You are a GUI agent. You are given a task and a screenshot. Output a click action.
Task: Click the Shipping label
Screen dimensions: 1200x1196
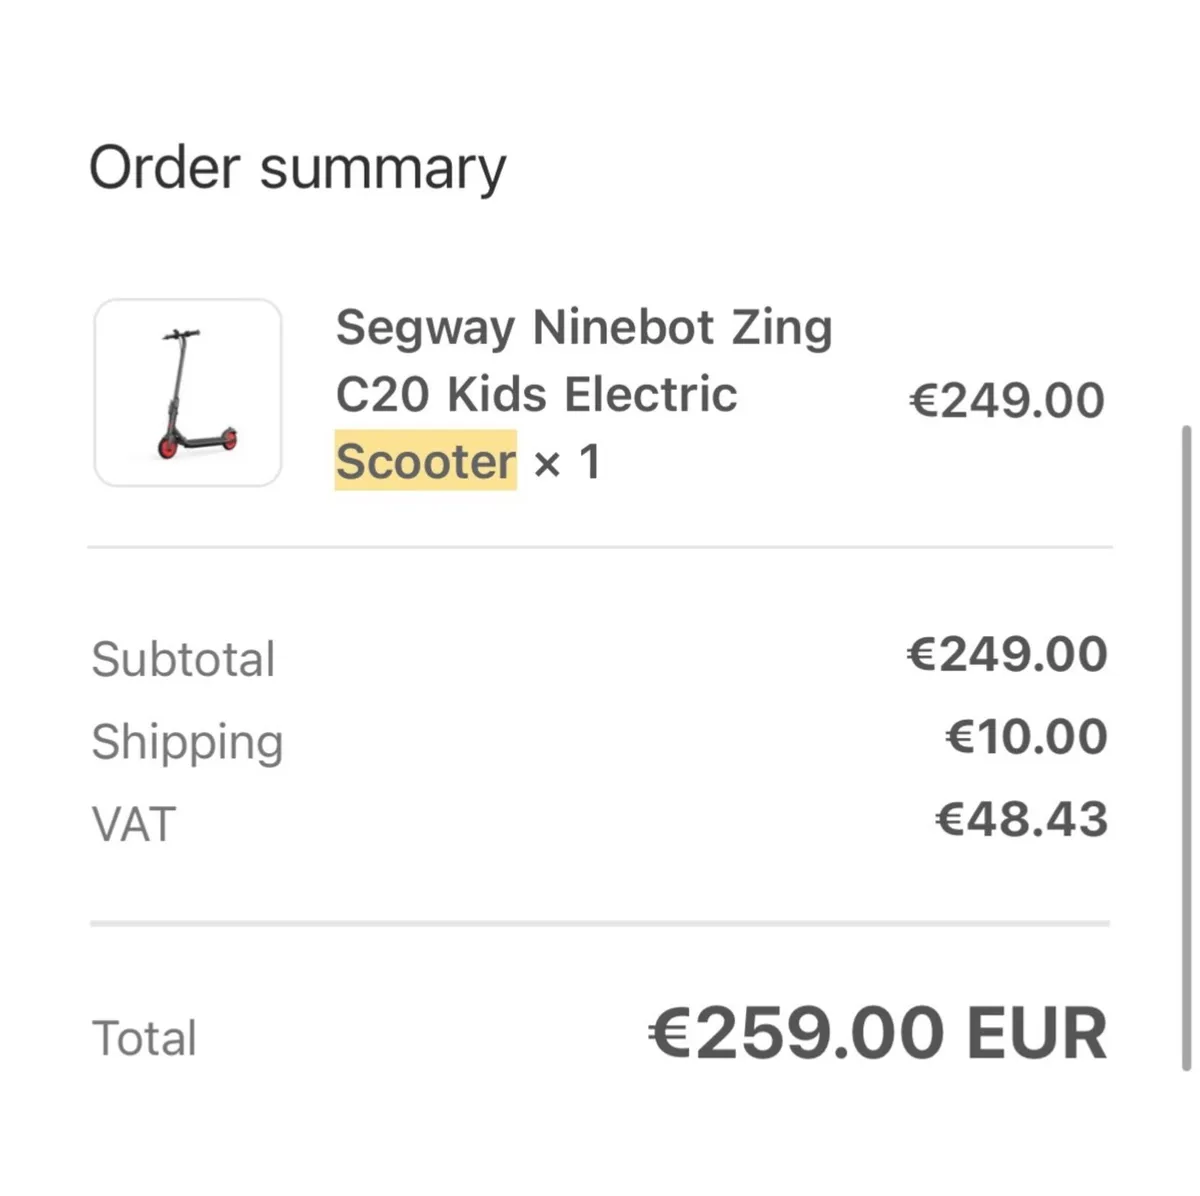186,742
